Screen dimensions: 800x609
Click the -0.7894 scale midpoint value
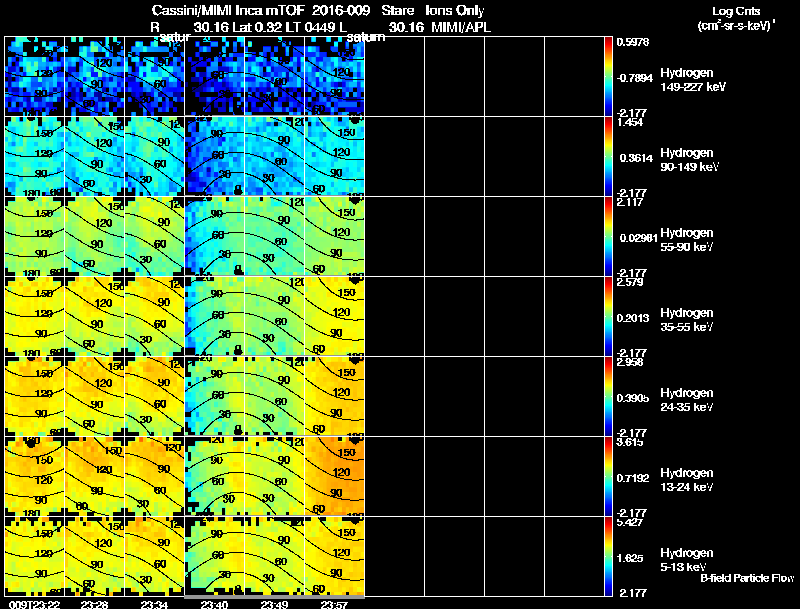[x=634, y=78]
